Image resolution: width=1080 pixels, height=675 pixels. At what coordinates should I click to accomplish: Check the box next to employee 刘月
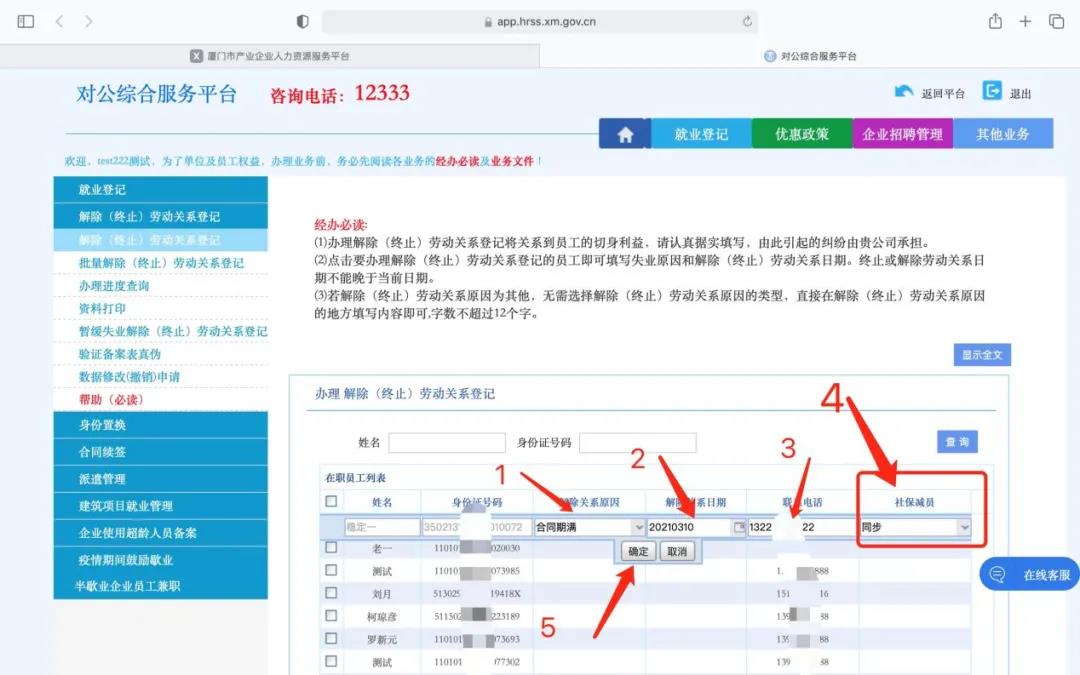pos(331,593)
